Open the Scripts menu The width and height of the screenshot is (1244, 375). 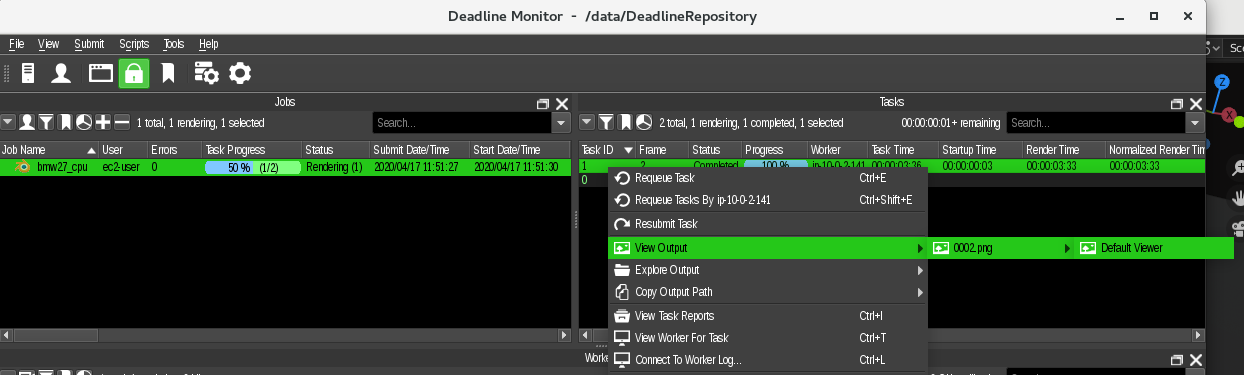tap(134, 44)
